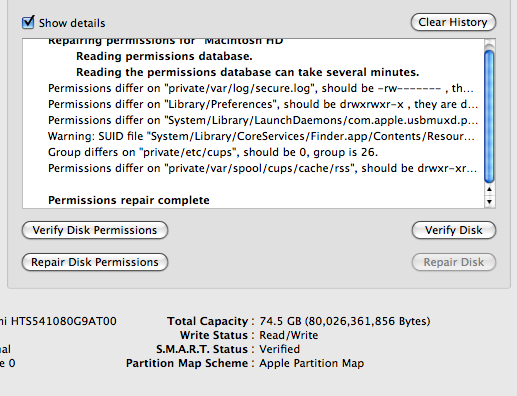This screenshot has height=396, width=517.
Task: Click the Reading permissions database line
Action: click(x=164, y=56)
